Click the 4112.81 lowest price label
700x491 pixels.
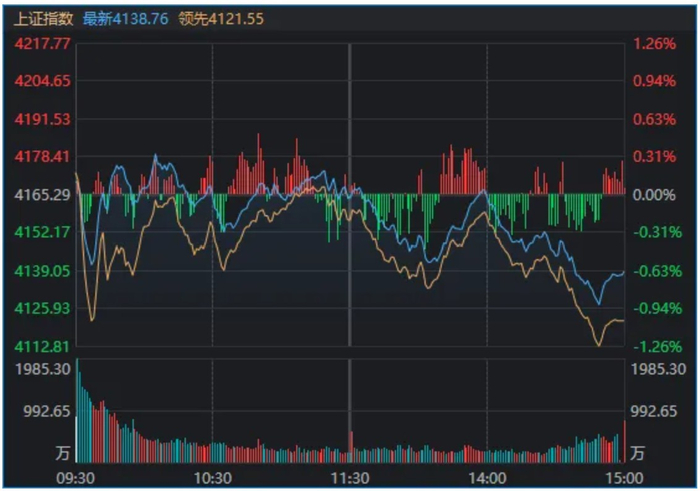(42, 346)
